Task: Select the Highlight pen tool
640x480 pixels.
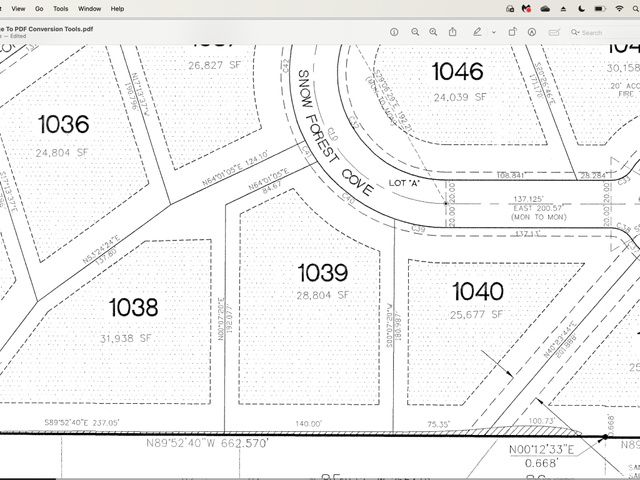Action: (x=477, y=32)
